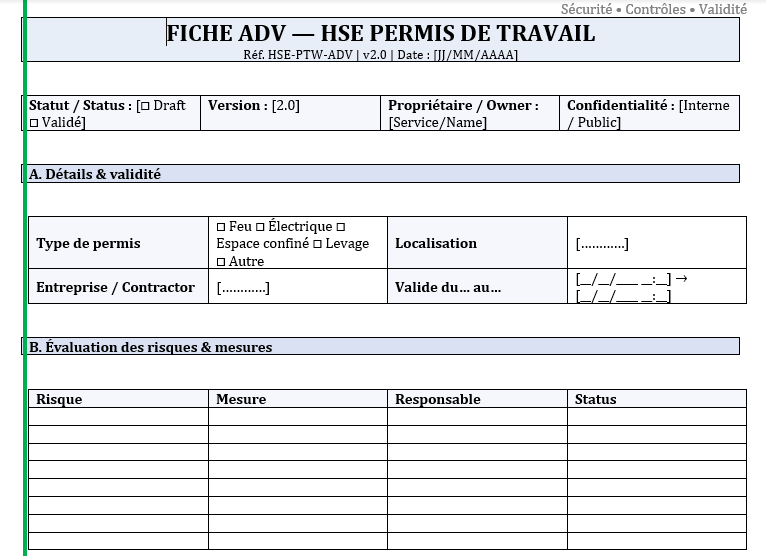The image size is (766, 556).
Task: Enable the Levage checkbox
Action: (x=317, y=244)
